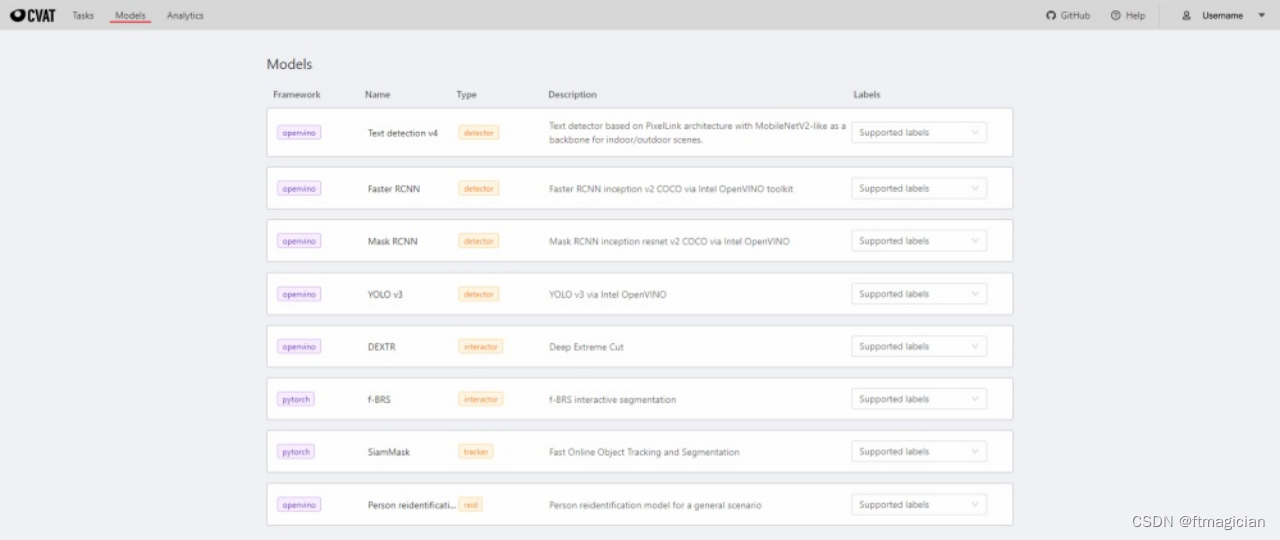Screen dimensions: 1280x540
Task: Select the truncated Person reidentification name
Action: [x=412, y=506]
